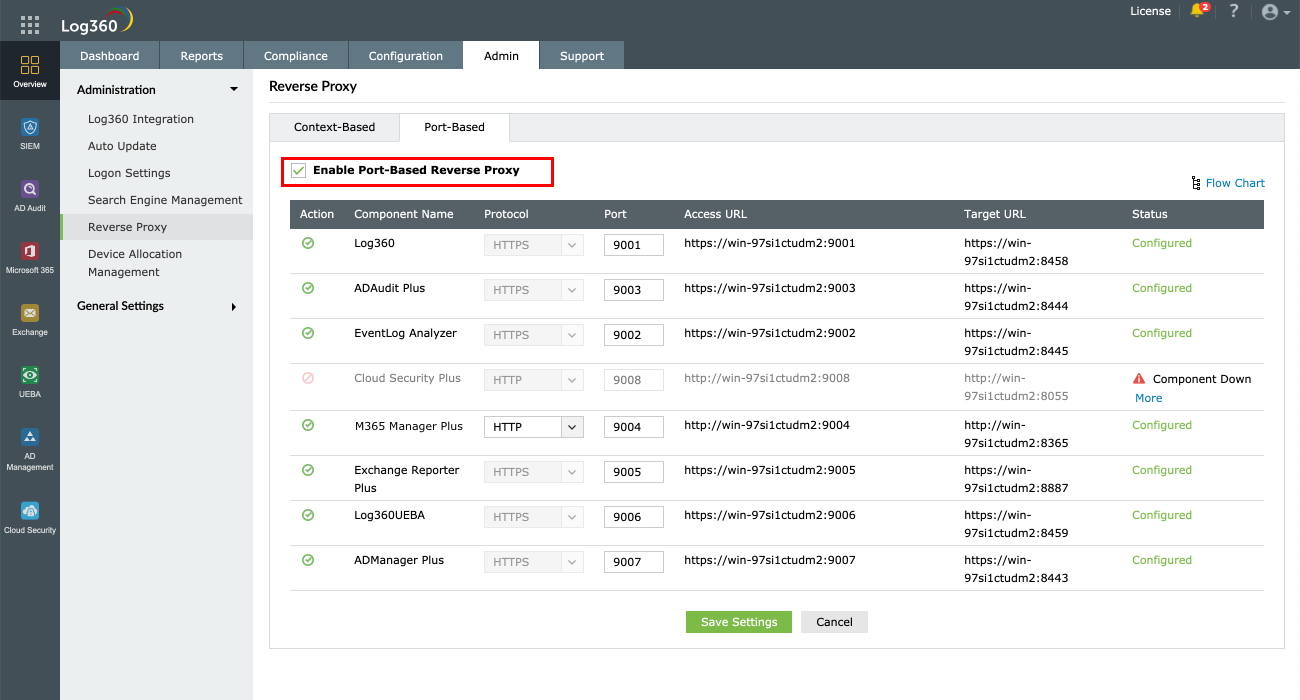
Task: Toggle the EventLog Analyzer row action icon
Action: (x=308, y=333)
